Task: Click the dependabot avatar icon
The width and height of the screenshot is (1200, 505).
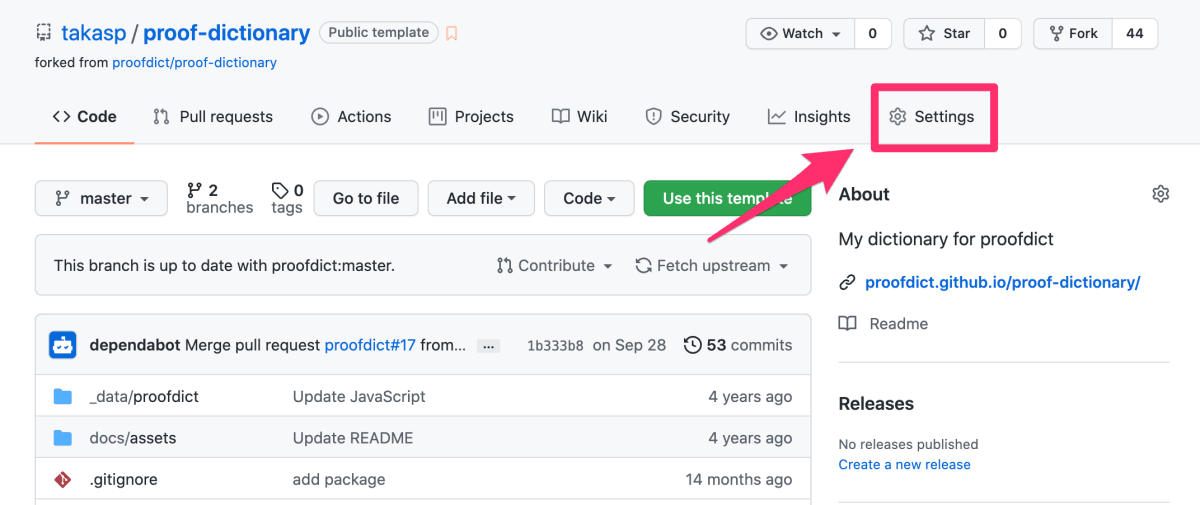Action: point(63,345)
